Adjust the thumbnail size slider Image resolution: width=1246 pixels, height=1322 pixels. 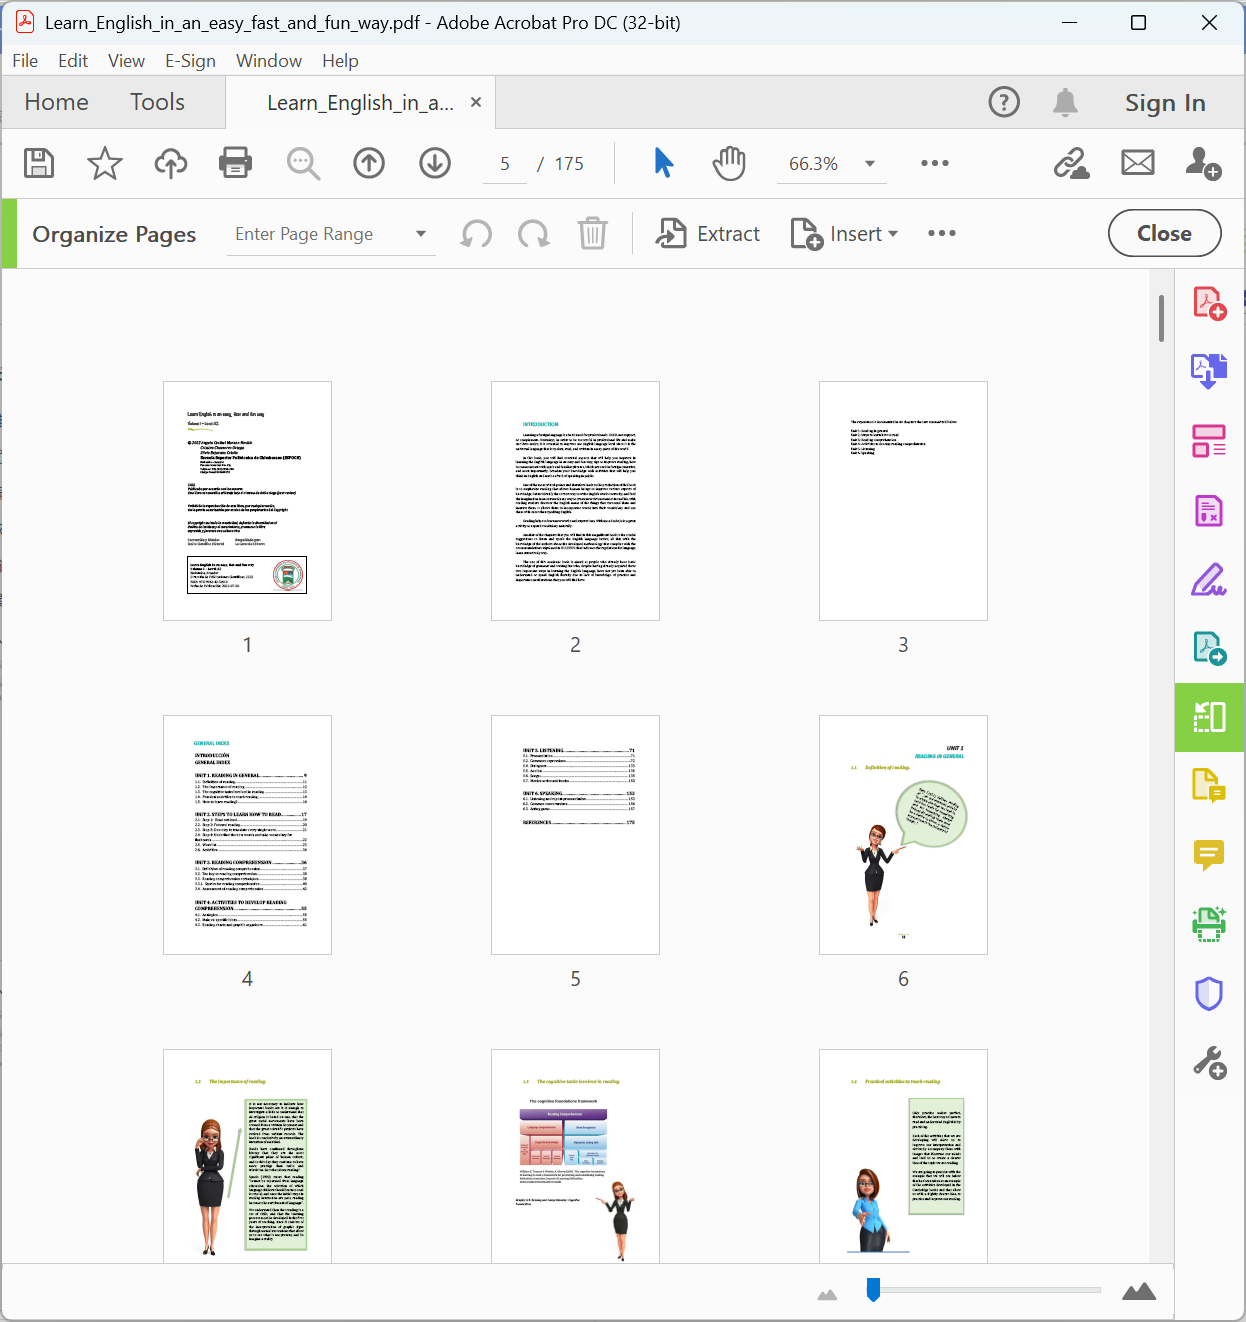pos(873,1290)
